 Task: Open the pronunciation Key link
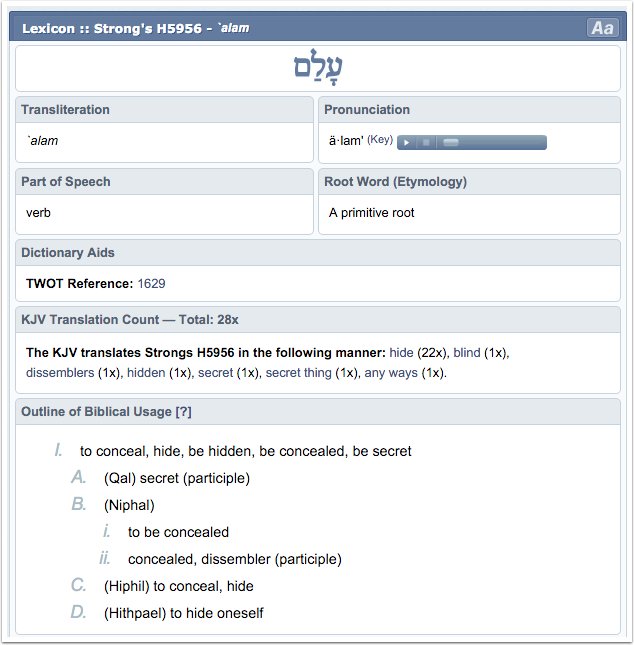point(380,140)
